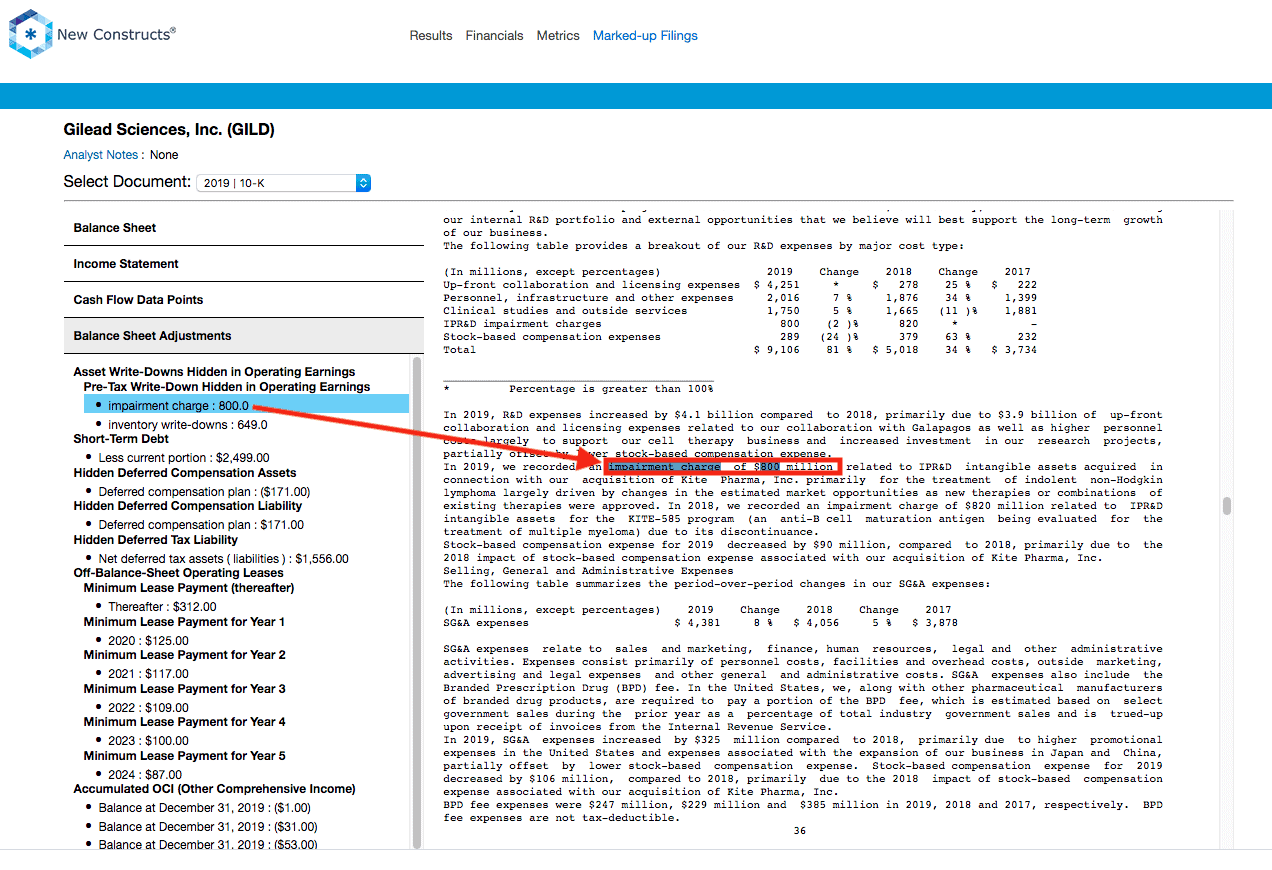Click the Minimum Lease Payment for Year 1 heading
This screenshot has width=1272, height=870.
(185, 622)
